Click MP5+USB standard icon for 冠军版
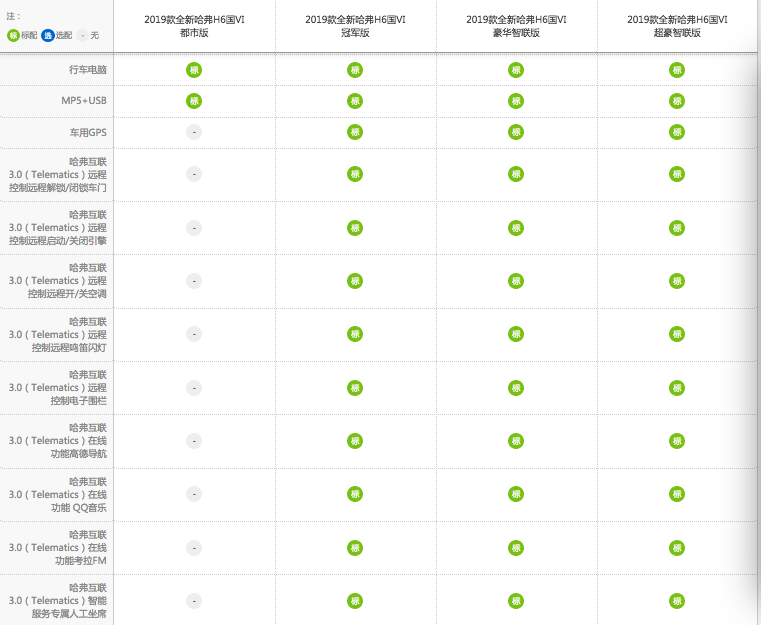Image resolution: width=761 pixels, height=625 pixels. point(355,101)
